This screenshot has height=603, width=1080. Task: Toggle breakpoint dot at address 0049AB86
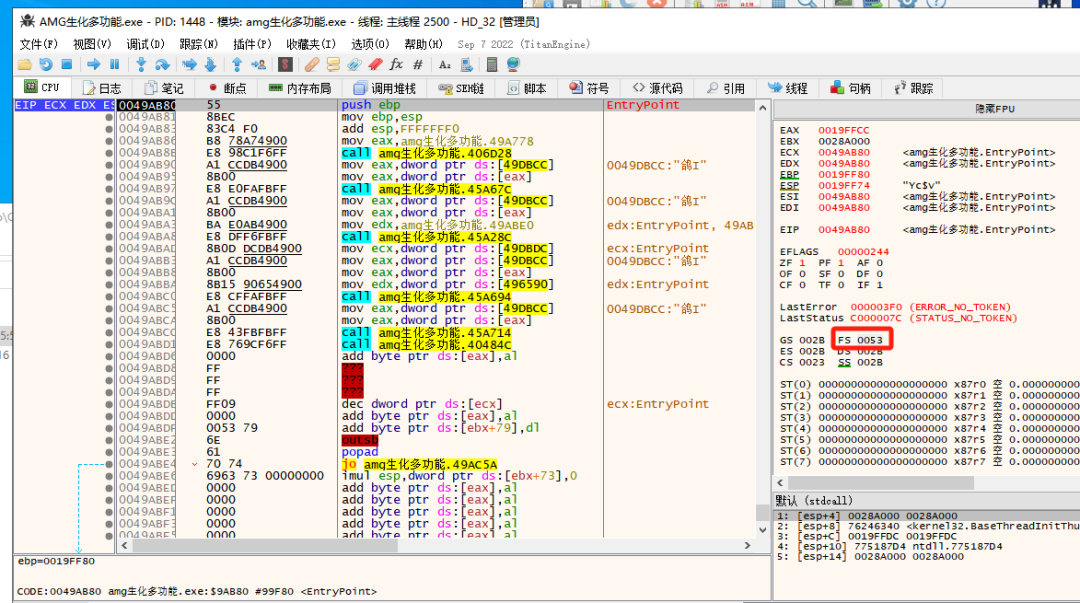coord(109,141)
